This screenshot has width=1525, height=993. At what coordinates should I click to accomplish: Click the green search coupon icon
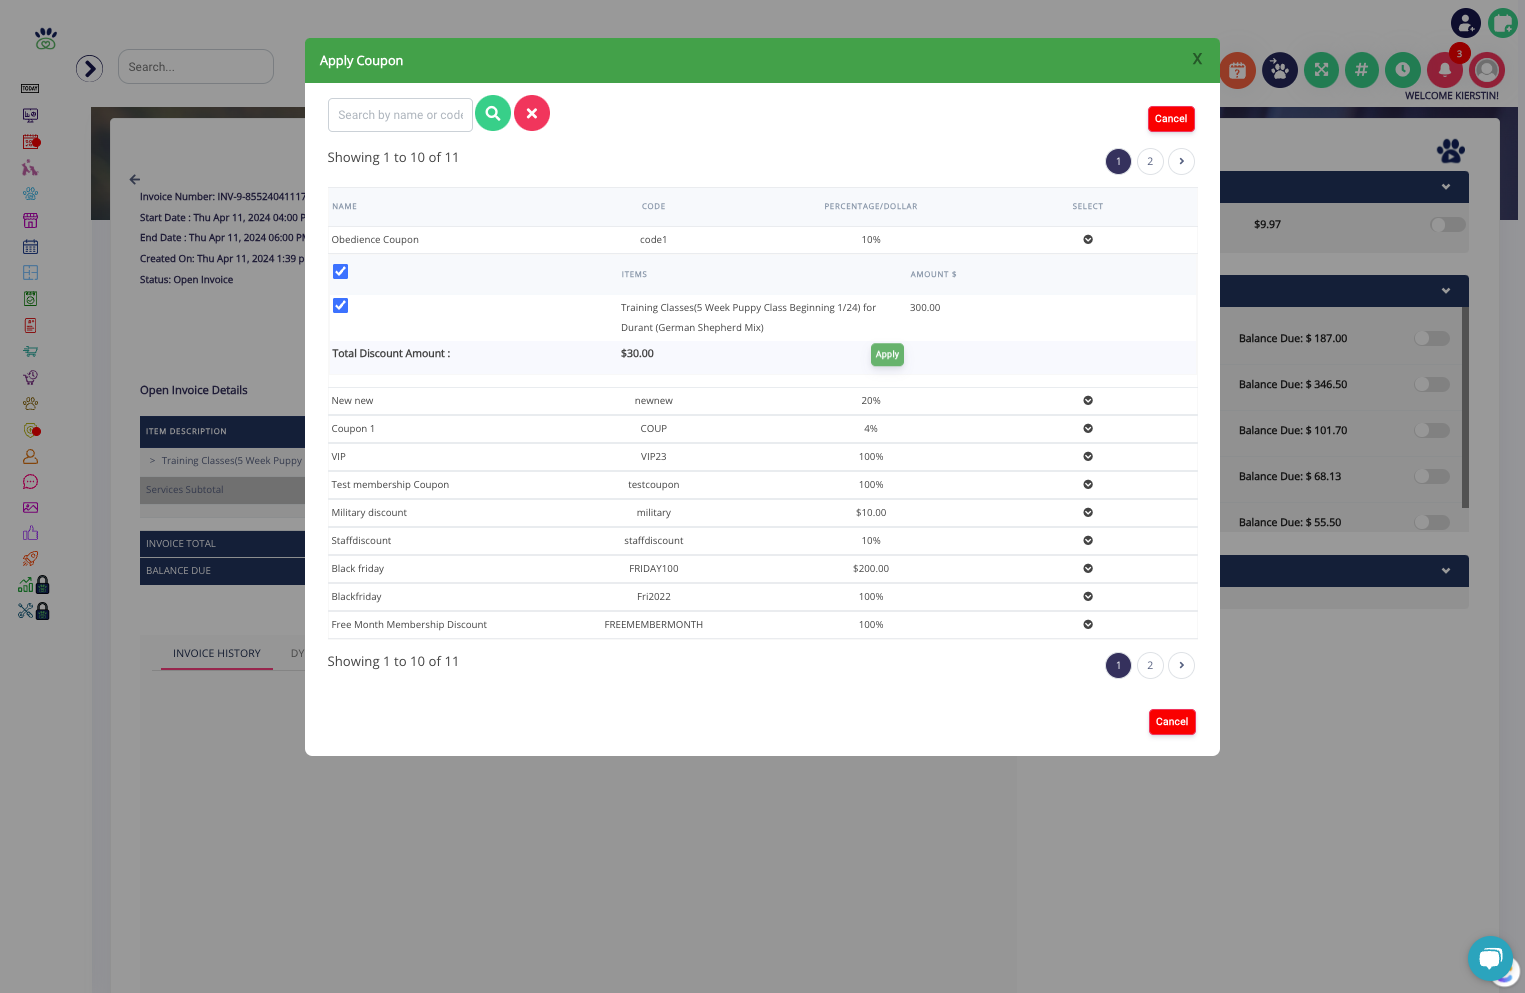(x=493, y=113)
